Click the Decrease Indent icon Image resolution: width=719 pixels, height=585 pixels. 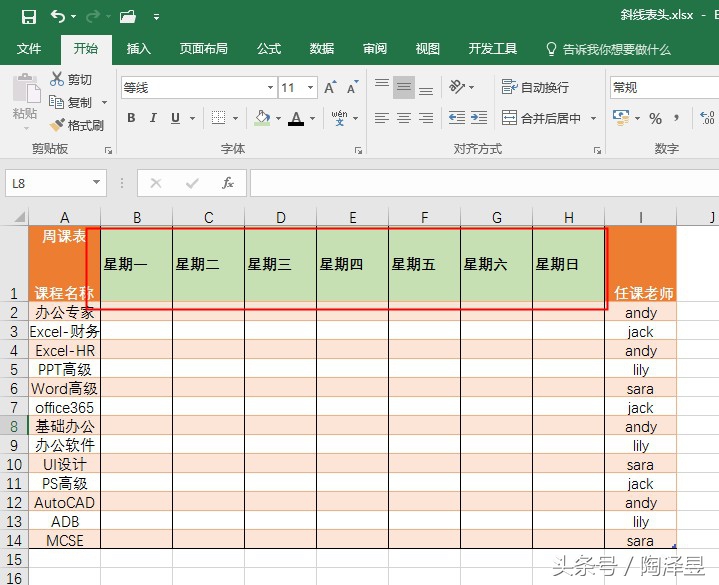point(457,118)
